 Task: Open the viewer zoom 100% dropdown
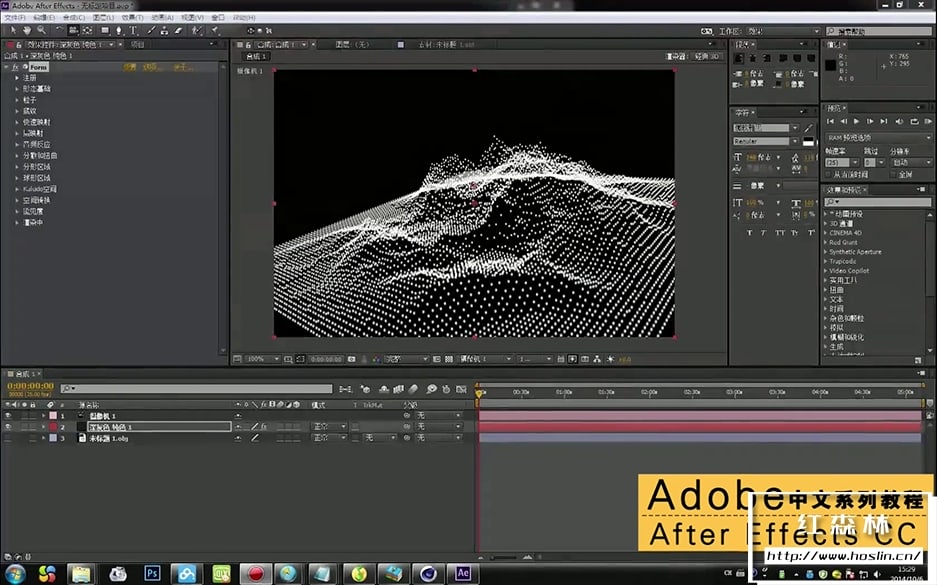click(x=264, y=359)
